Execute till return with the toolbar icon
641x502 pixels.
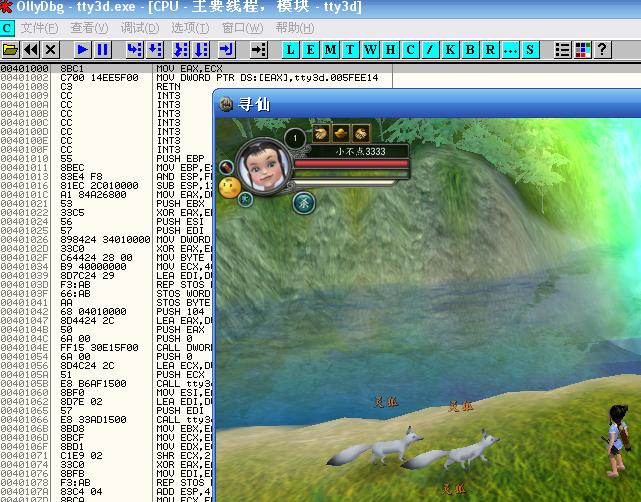click(226, 50)
